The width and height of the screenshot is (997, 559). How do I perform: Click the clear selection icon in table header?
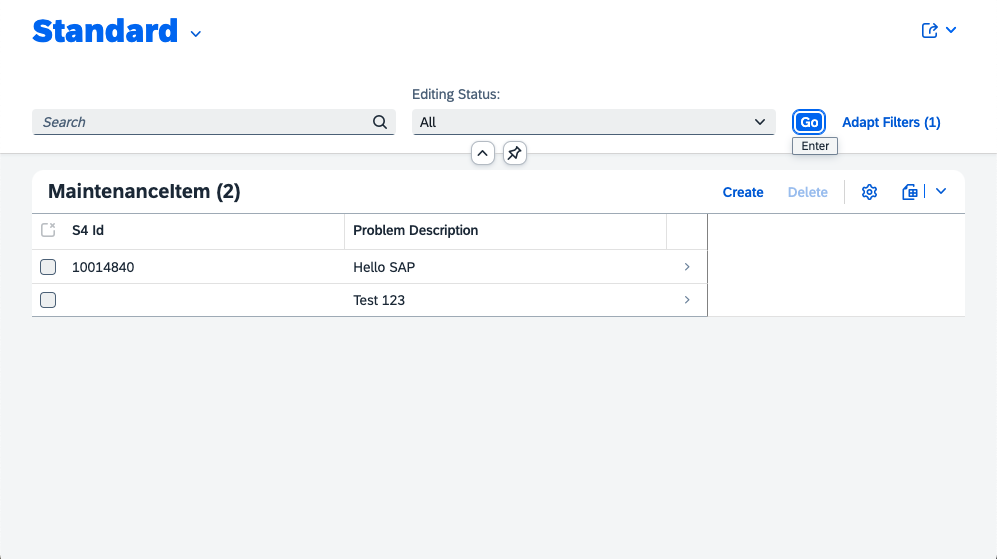tap(48, 230)
